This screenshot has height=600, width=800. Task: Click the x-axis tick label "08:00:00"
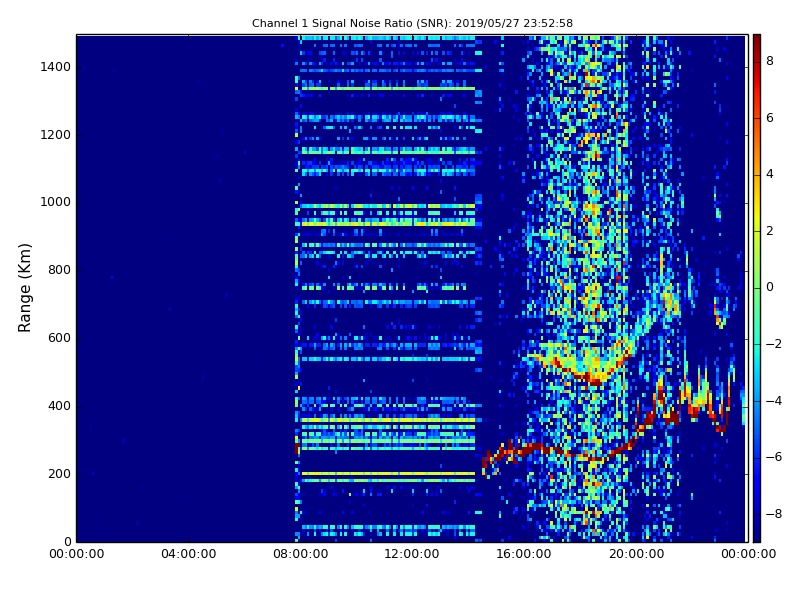[x=301, y=554]
